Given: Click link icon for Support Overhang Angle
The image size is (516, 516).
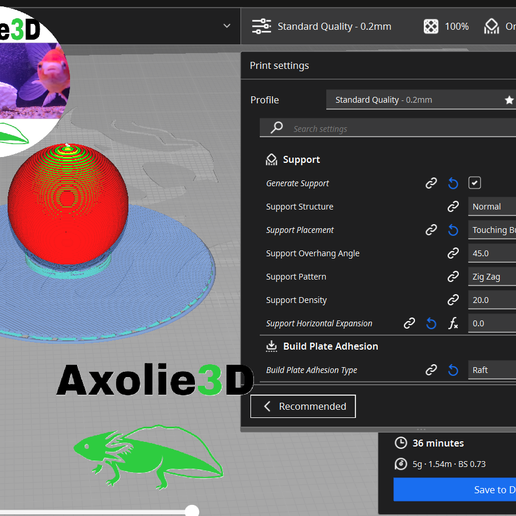Looking at the screenshot, I should (x=453, y=253).
